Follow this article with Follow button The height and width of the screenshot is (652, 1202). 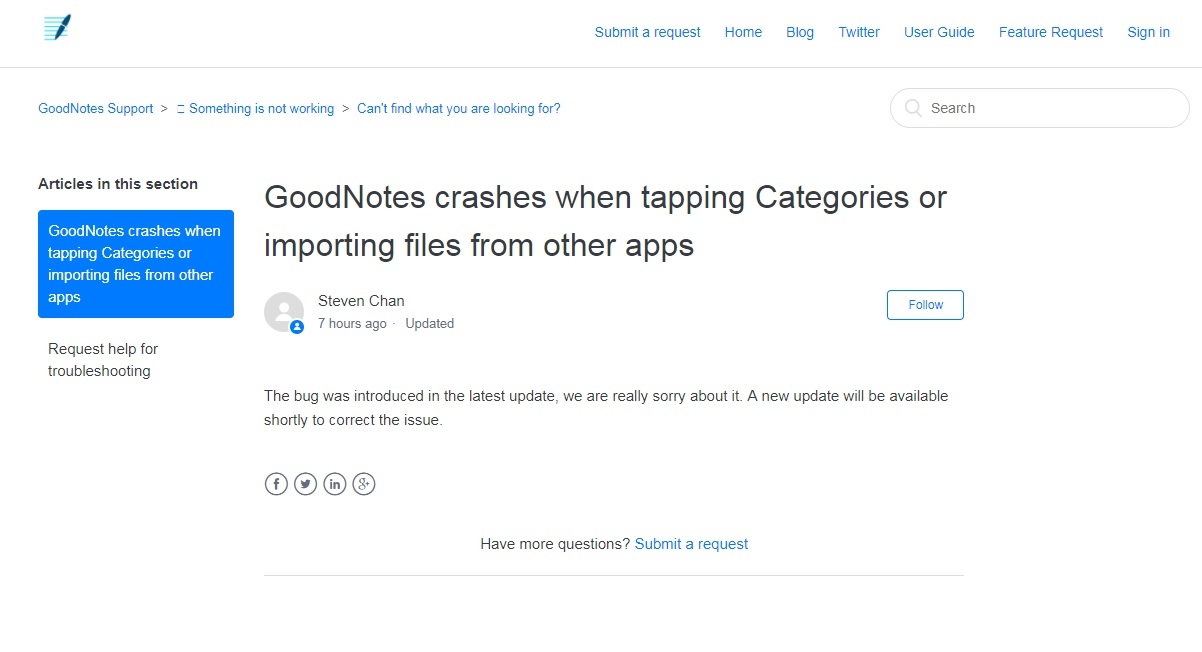pos(925,305)
